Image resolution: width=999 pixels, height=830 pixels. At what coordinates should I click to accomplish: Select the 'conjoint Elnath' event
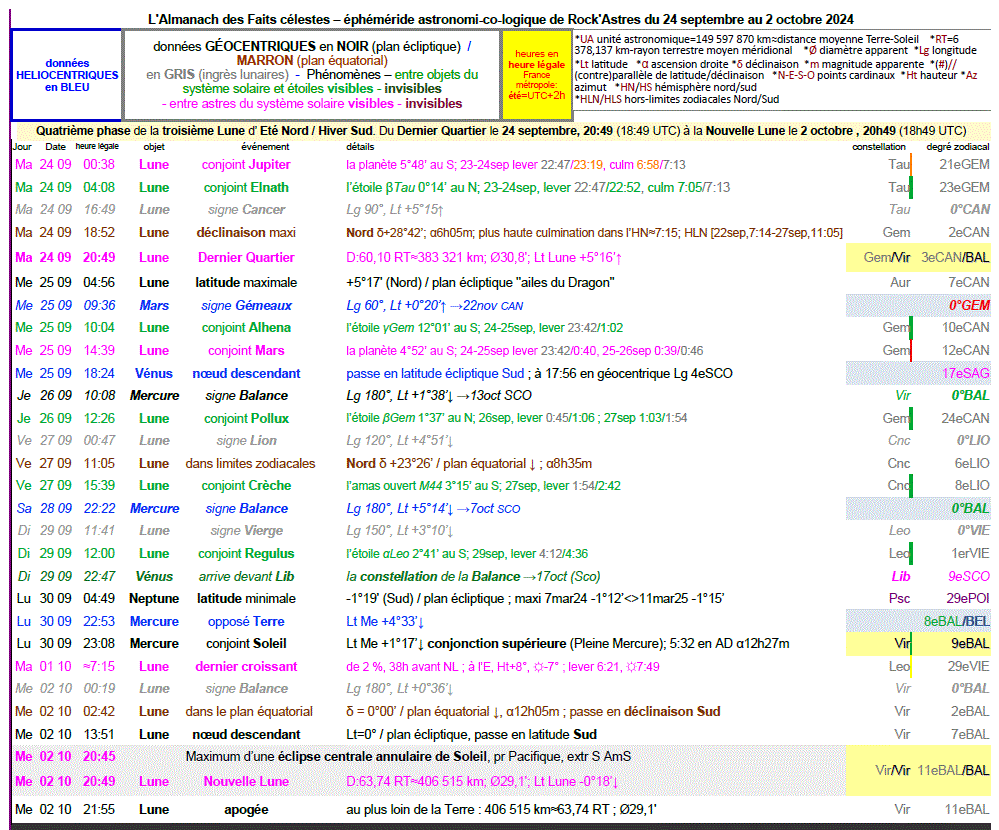coord(246,187)
